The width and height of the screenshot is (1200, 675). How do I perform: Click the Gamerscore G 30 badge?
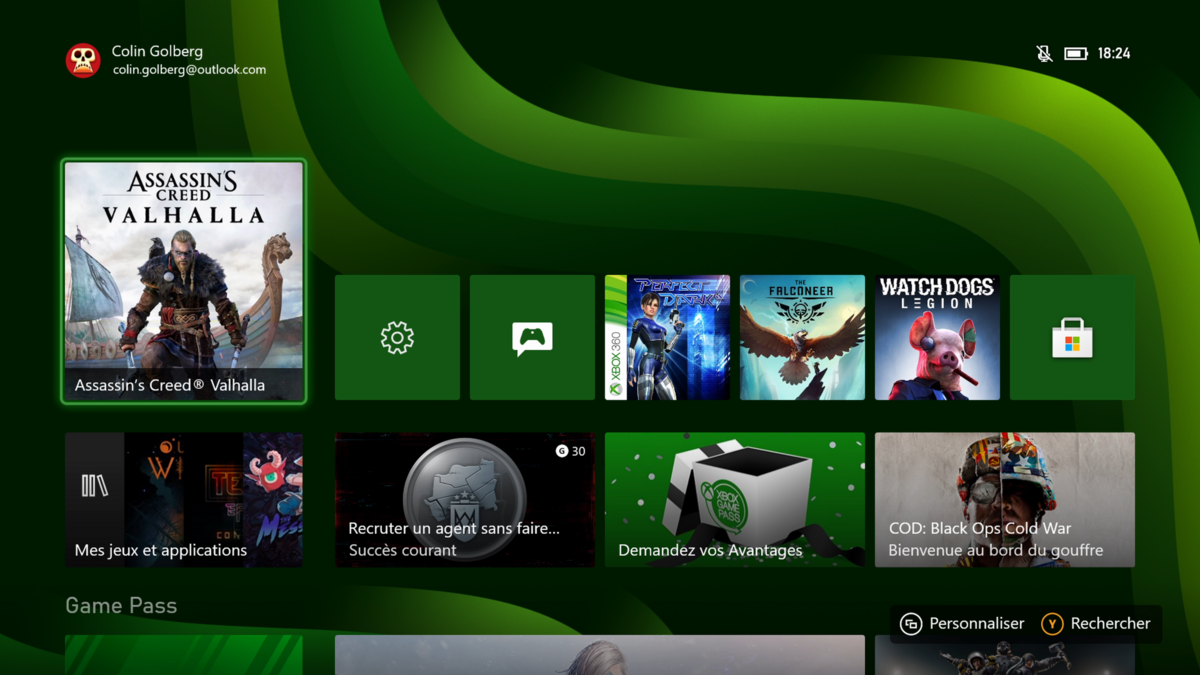pyautogui.click(x=570, y=451)
